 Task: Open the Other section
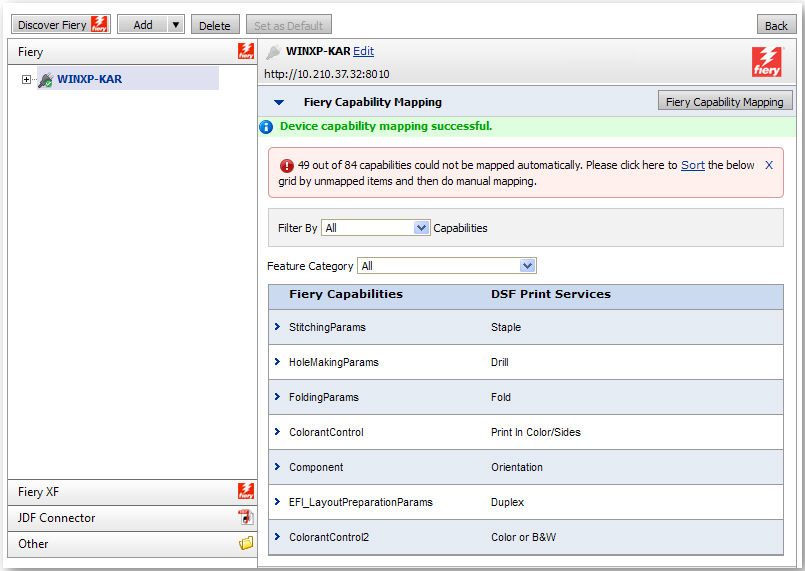(132, 544)
